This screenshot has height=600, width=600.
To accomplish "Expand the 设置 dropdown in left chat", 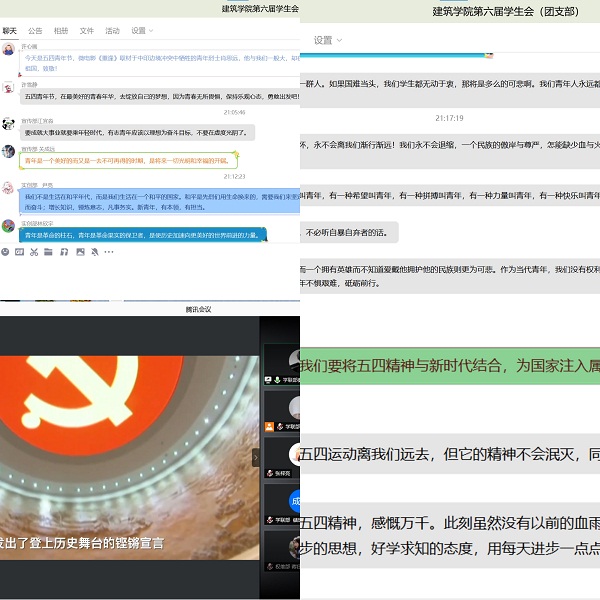I will click(141, 31).
